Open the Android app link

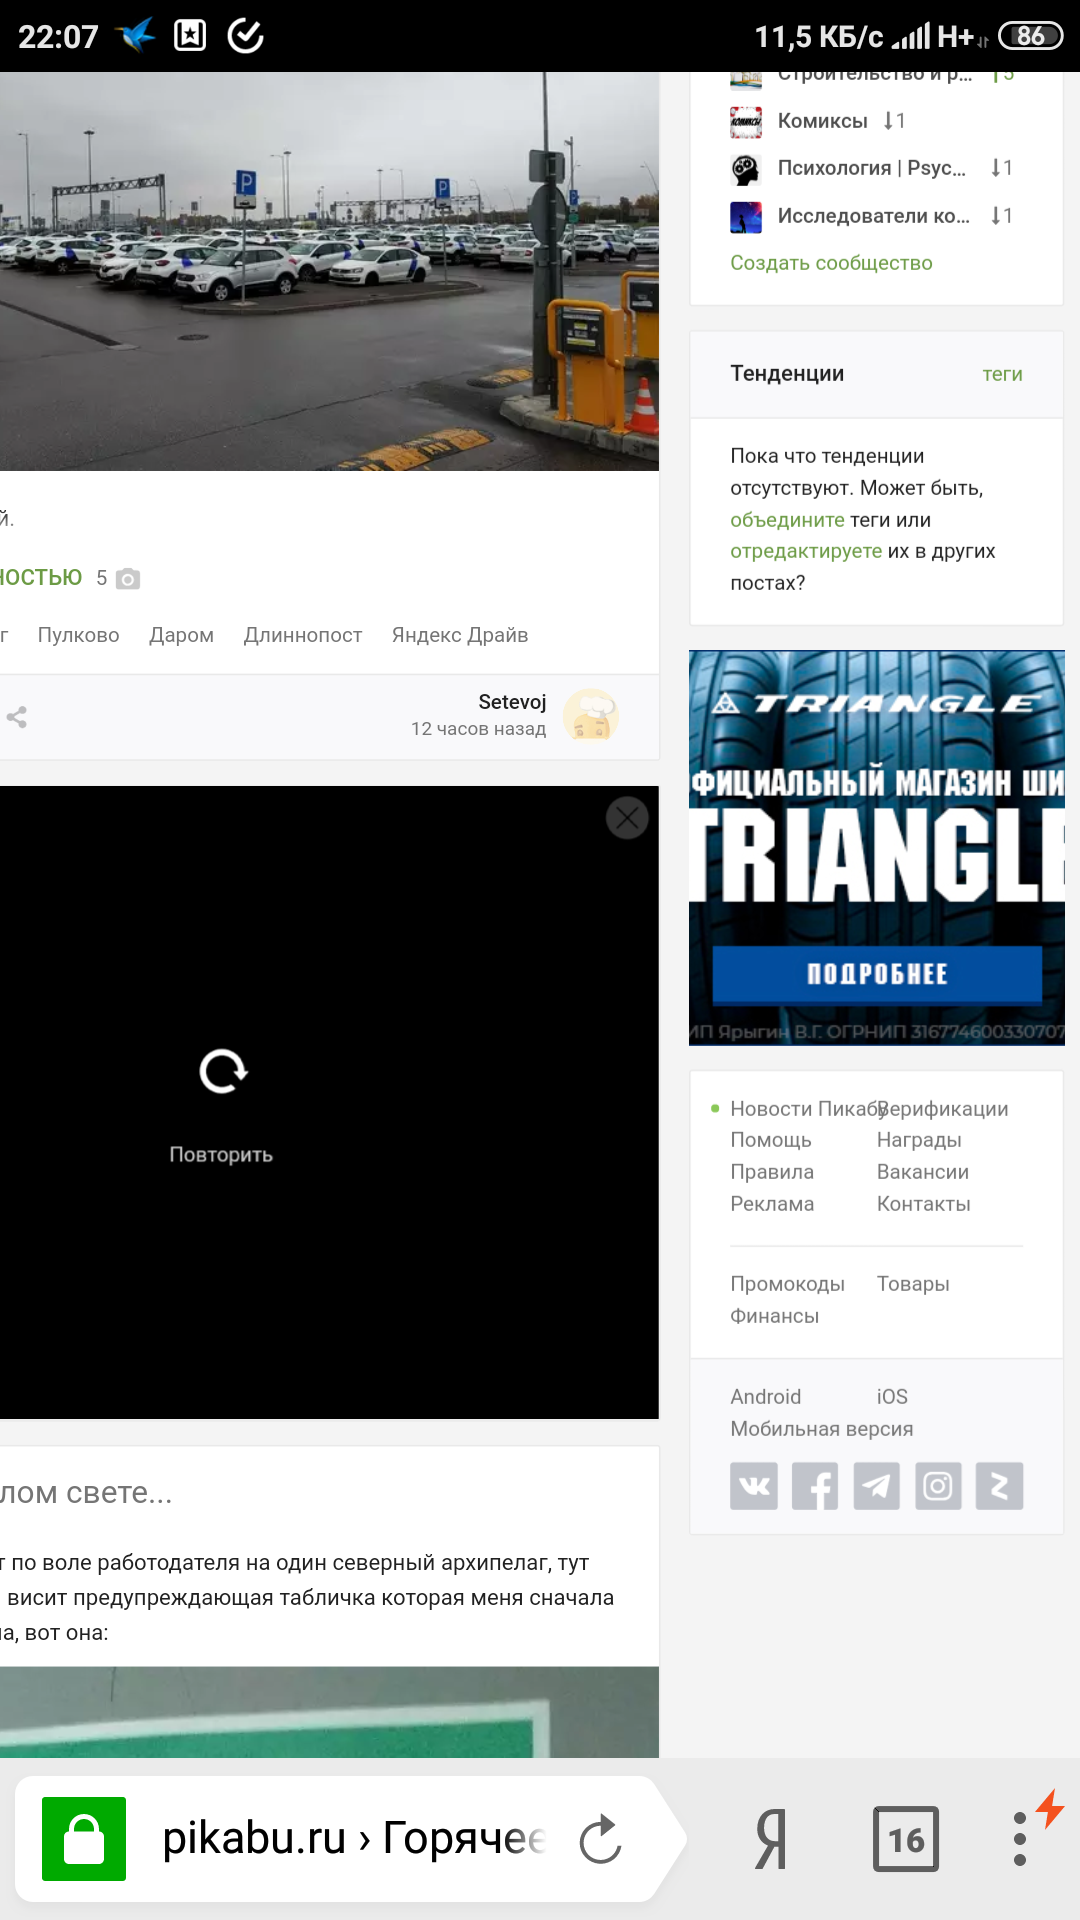(766, 1397)
